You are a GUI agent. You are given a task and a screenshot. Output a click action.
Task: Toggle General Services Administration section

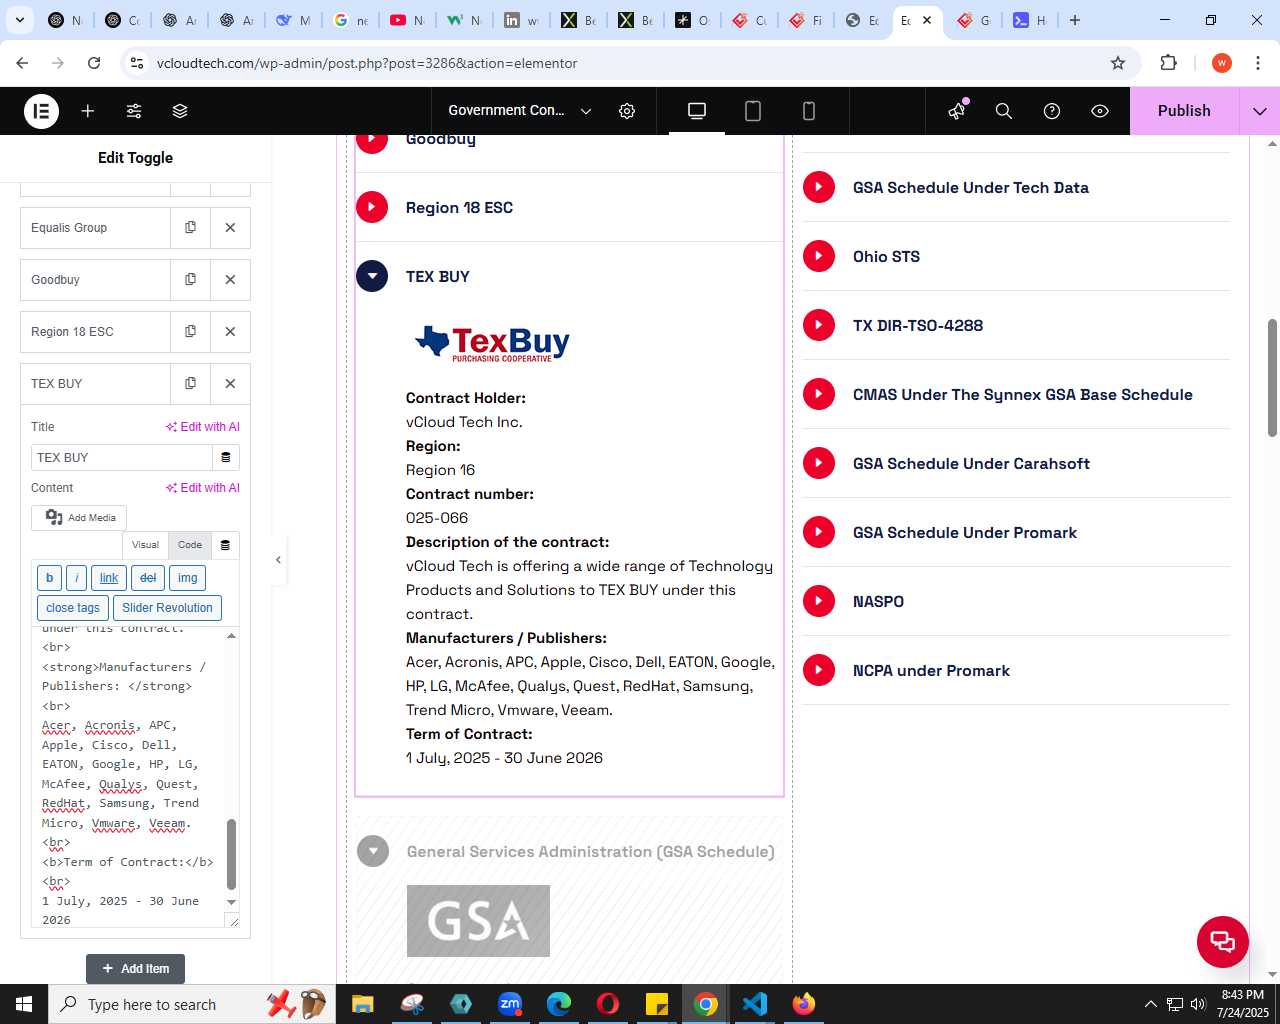click(x=373, y=852)
